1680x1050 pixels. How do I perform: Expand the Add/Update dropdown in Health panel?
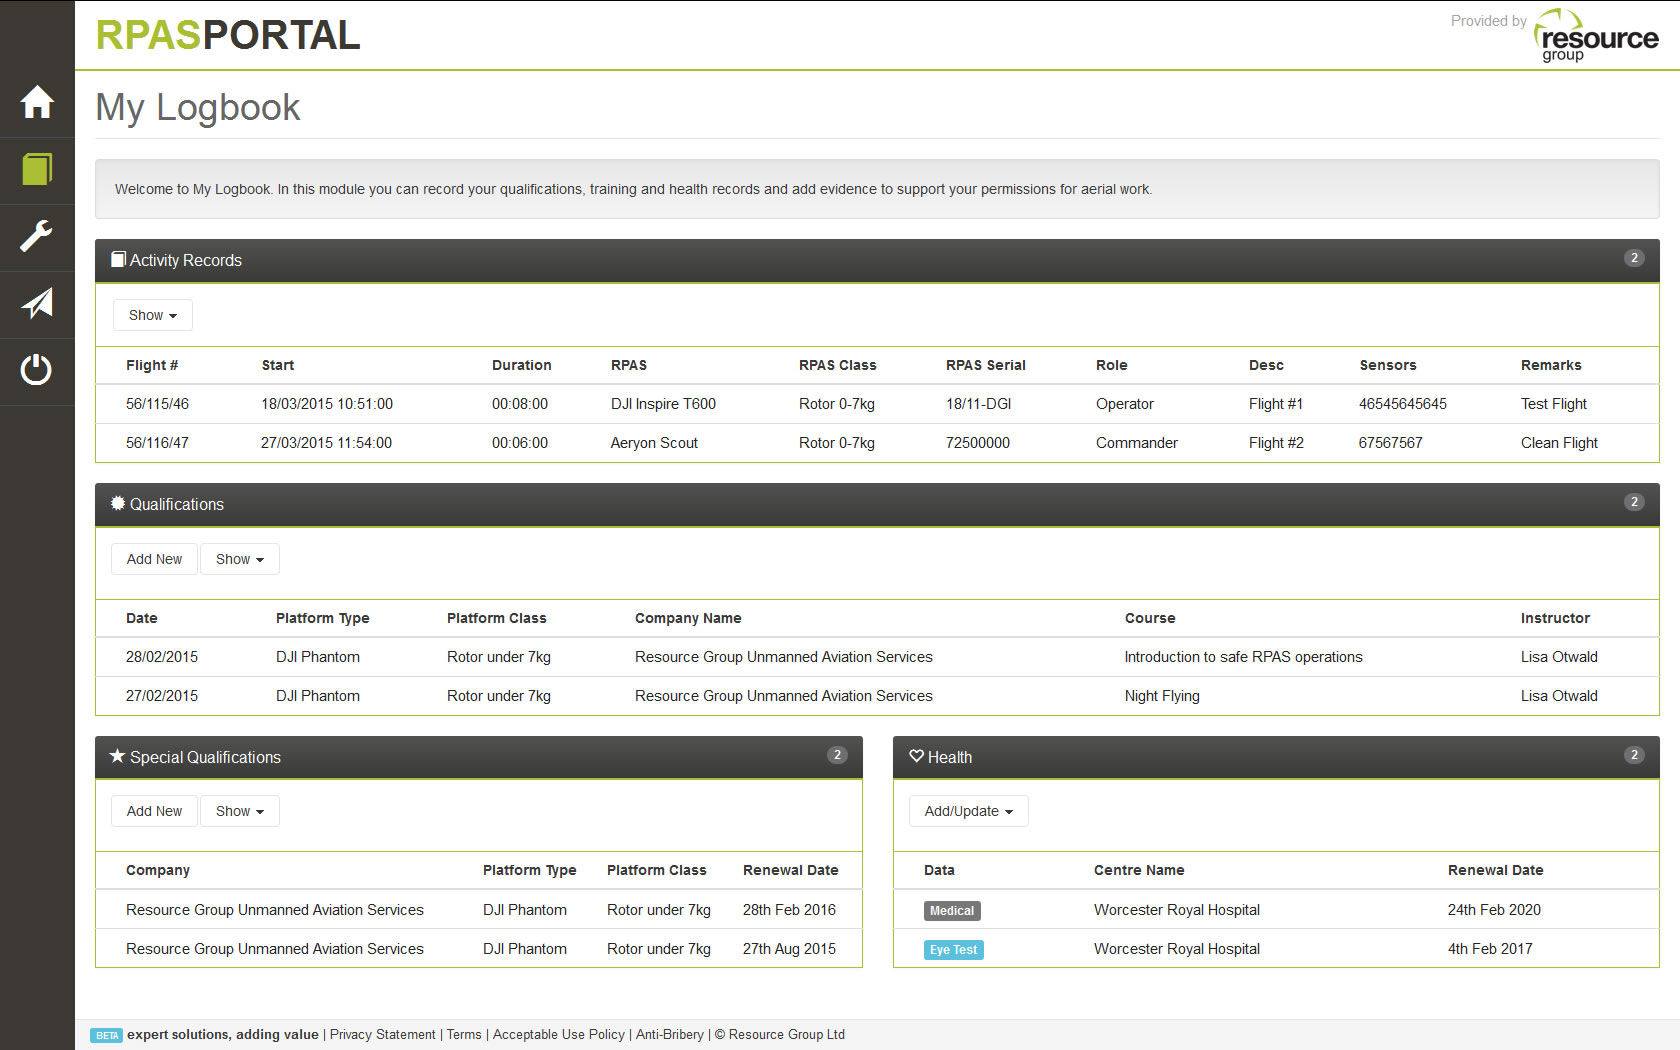pyautogui.click(x=967, y=811)
